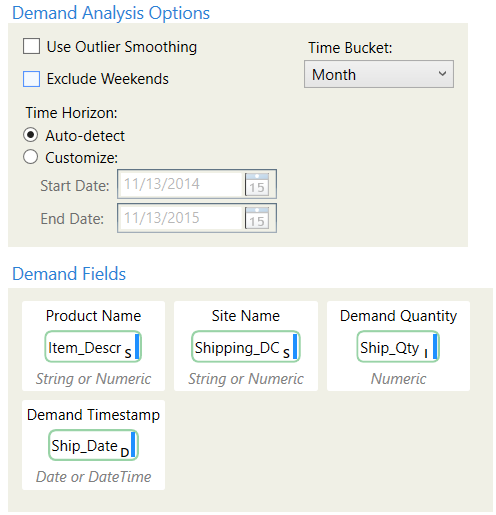Click the Time Bucket dropdown arrow
The width and height of the screenshot is (496, 515).
[x=442, y=74]
